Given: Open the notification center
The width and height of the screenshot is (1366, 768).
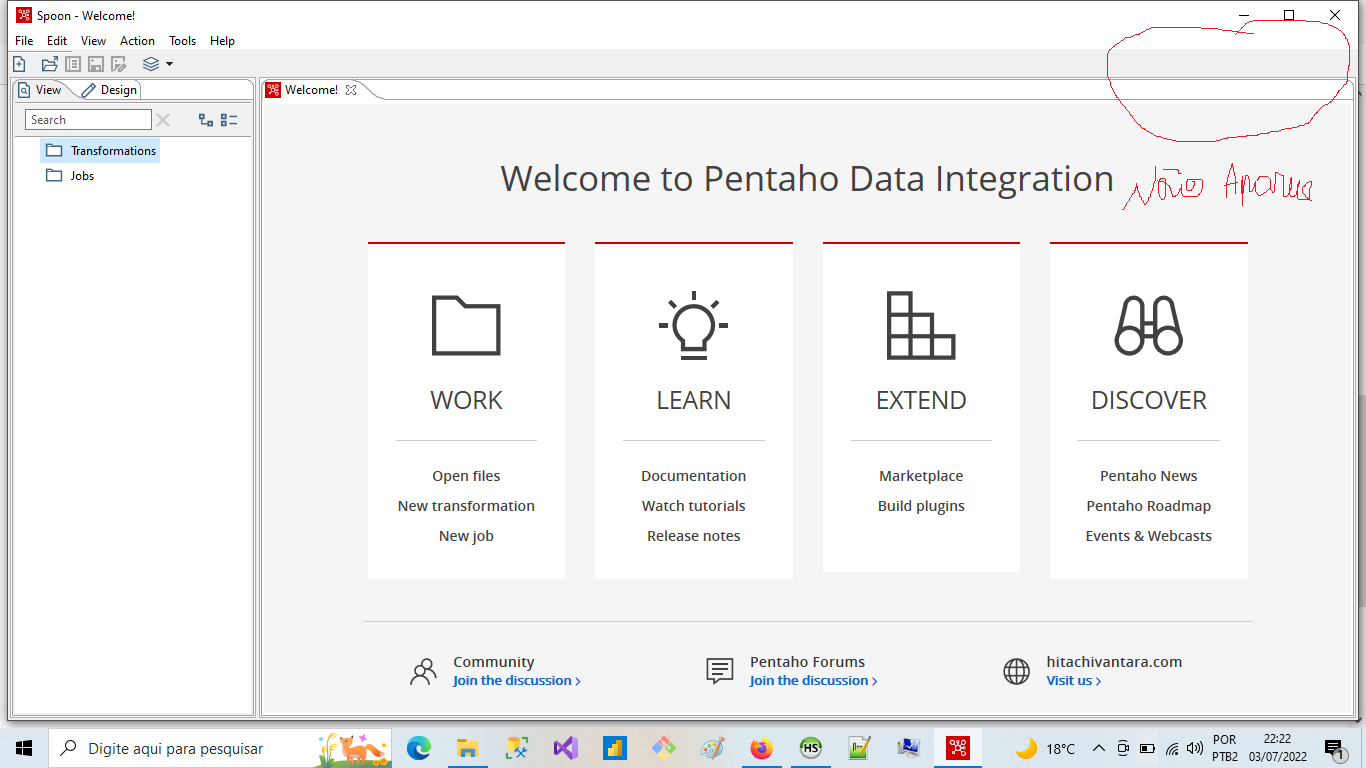Looking at the screenshot, I should [x=1334, y=749].
